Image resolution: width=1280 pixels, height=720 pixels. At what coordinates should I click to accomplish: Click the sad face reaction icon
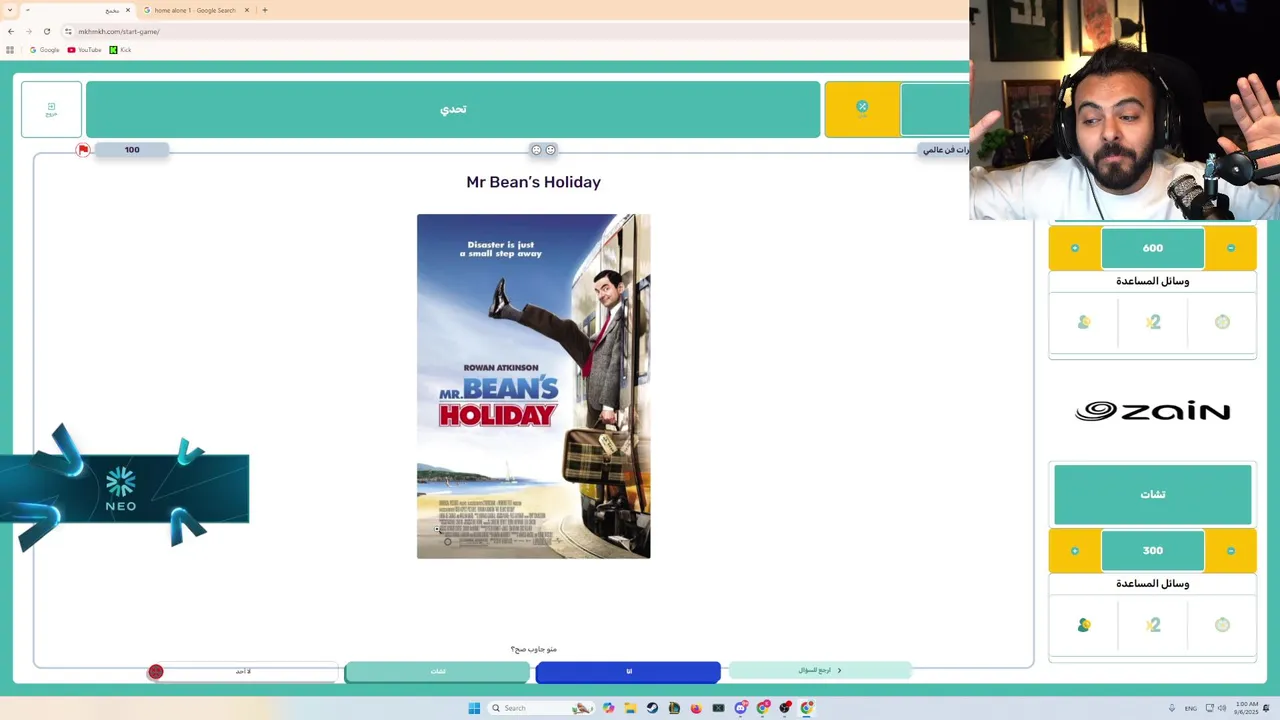tap(536, 150)
